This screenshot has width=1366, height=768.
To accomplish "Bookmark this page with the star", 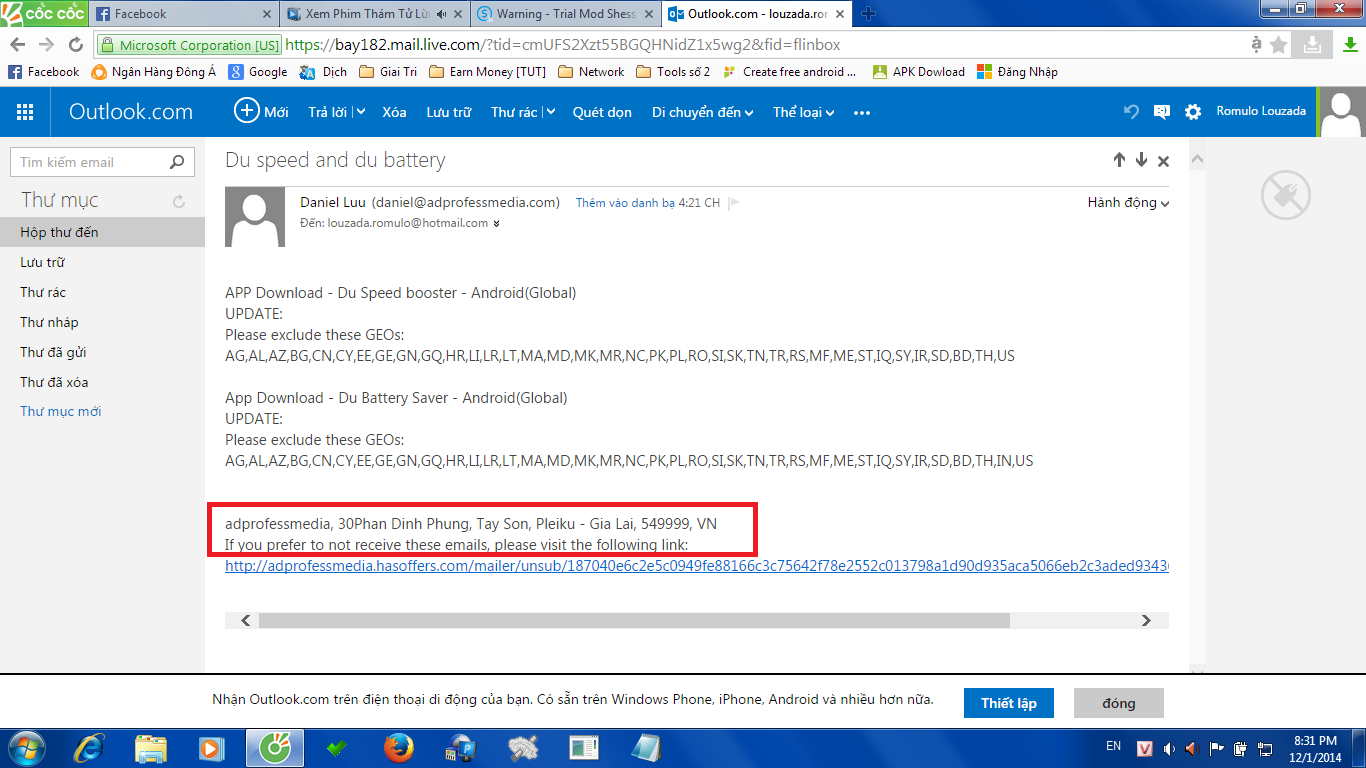I will point(1279,45).
